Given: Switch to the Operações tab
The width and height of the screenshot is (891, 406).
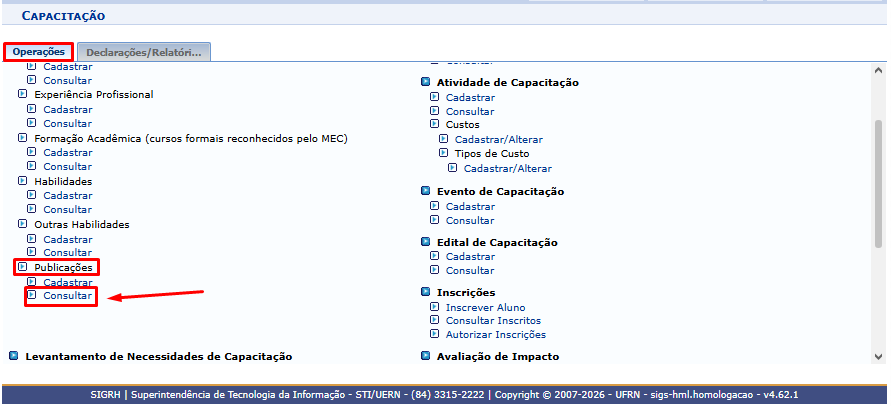Looking at the screenshot, I should pyautogui.click(x=39, y=52).
